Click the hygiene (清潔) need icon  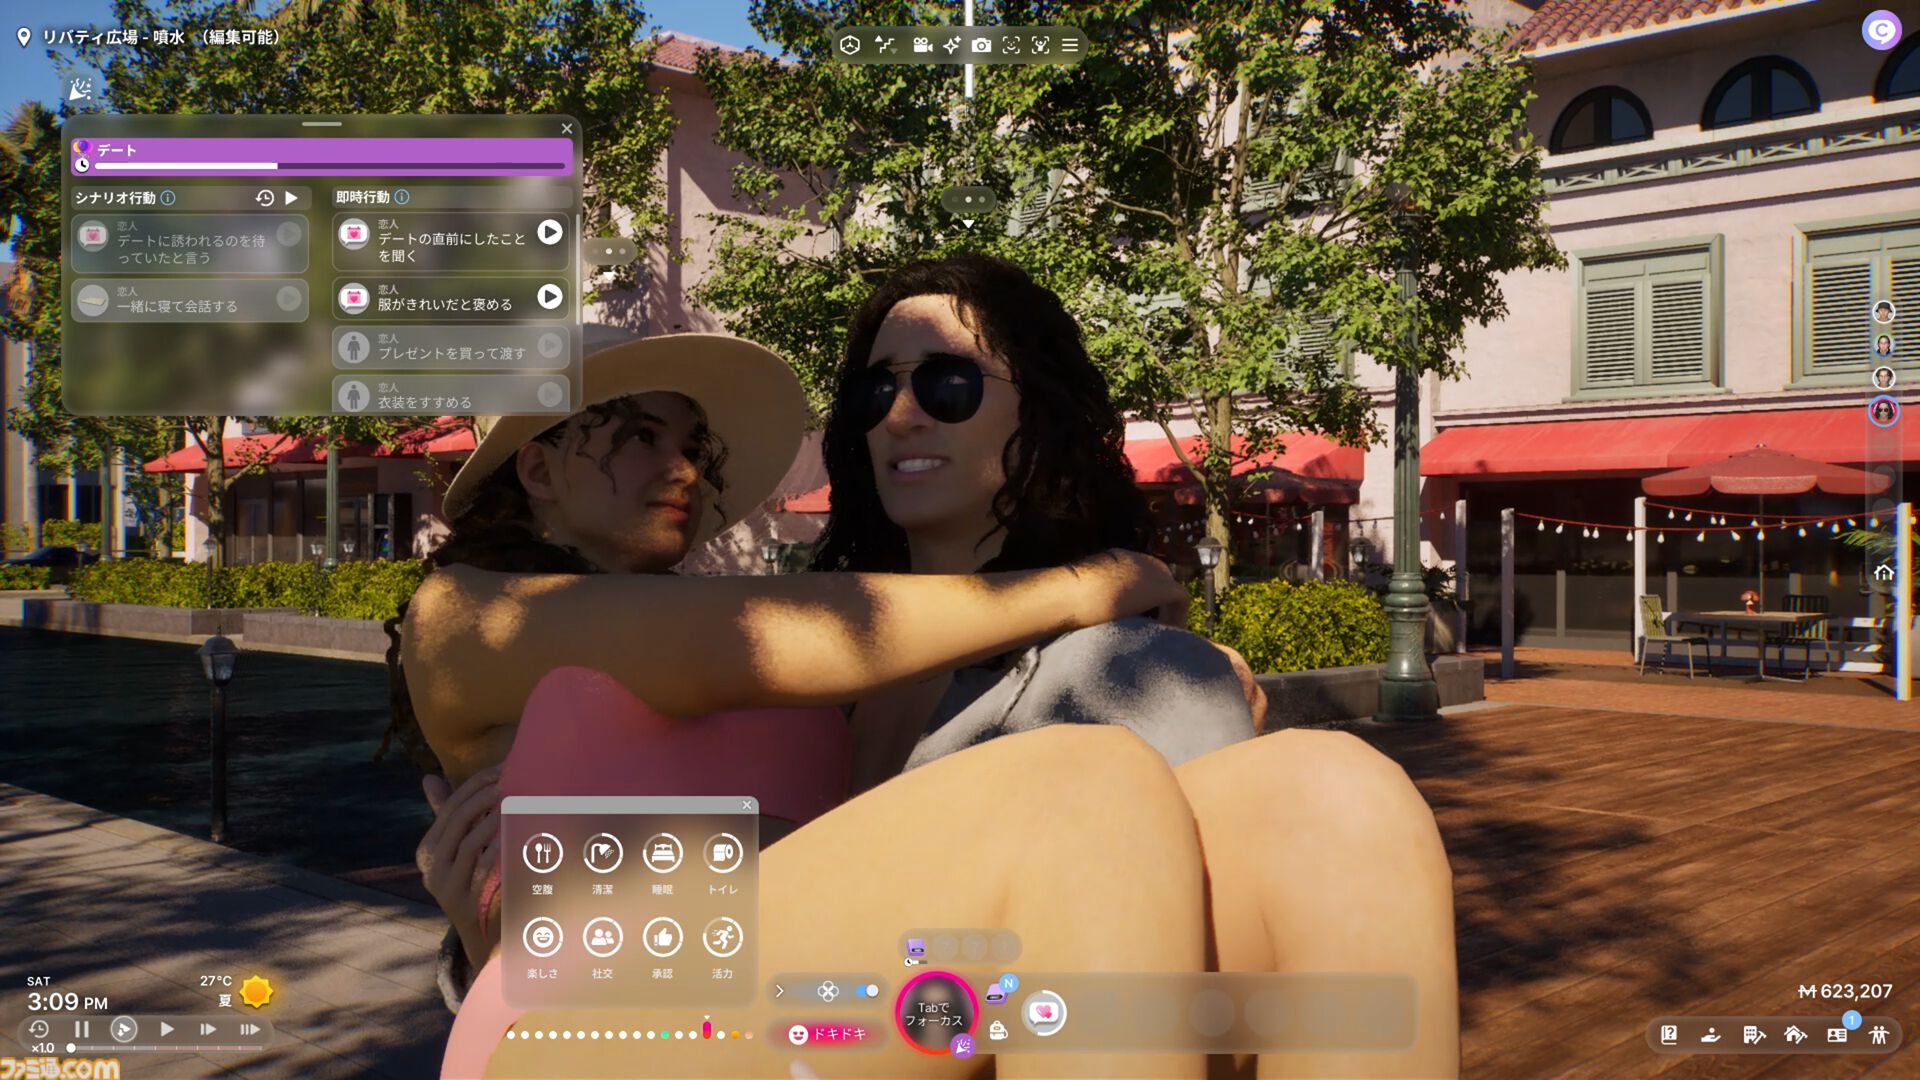pyautogui.click(x=602, y=853)
